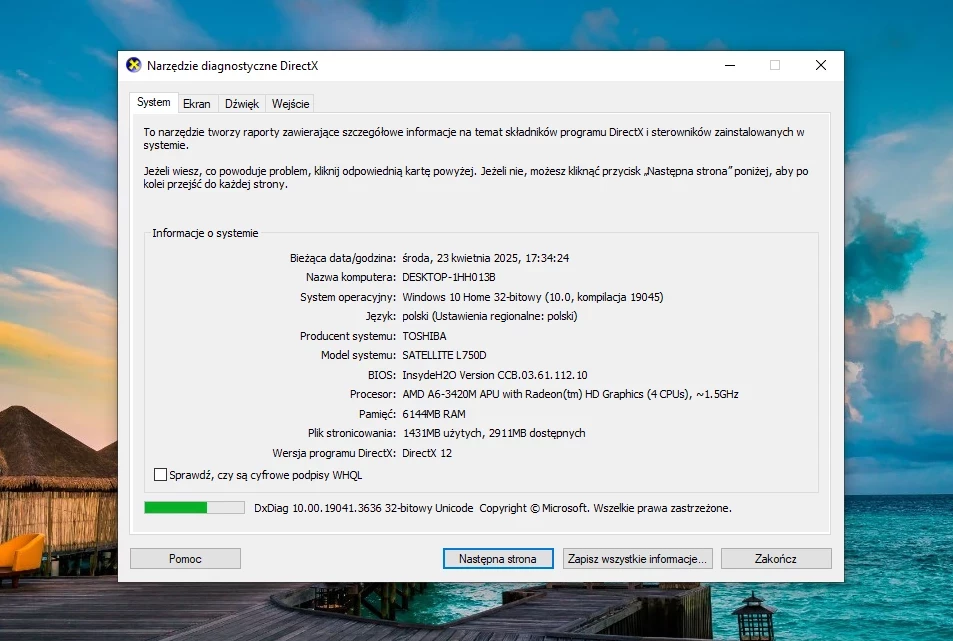953x641 pixels.
Task: Switch to the Ekran tab
Action: [x=196, y=104]
